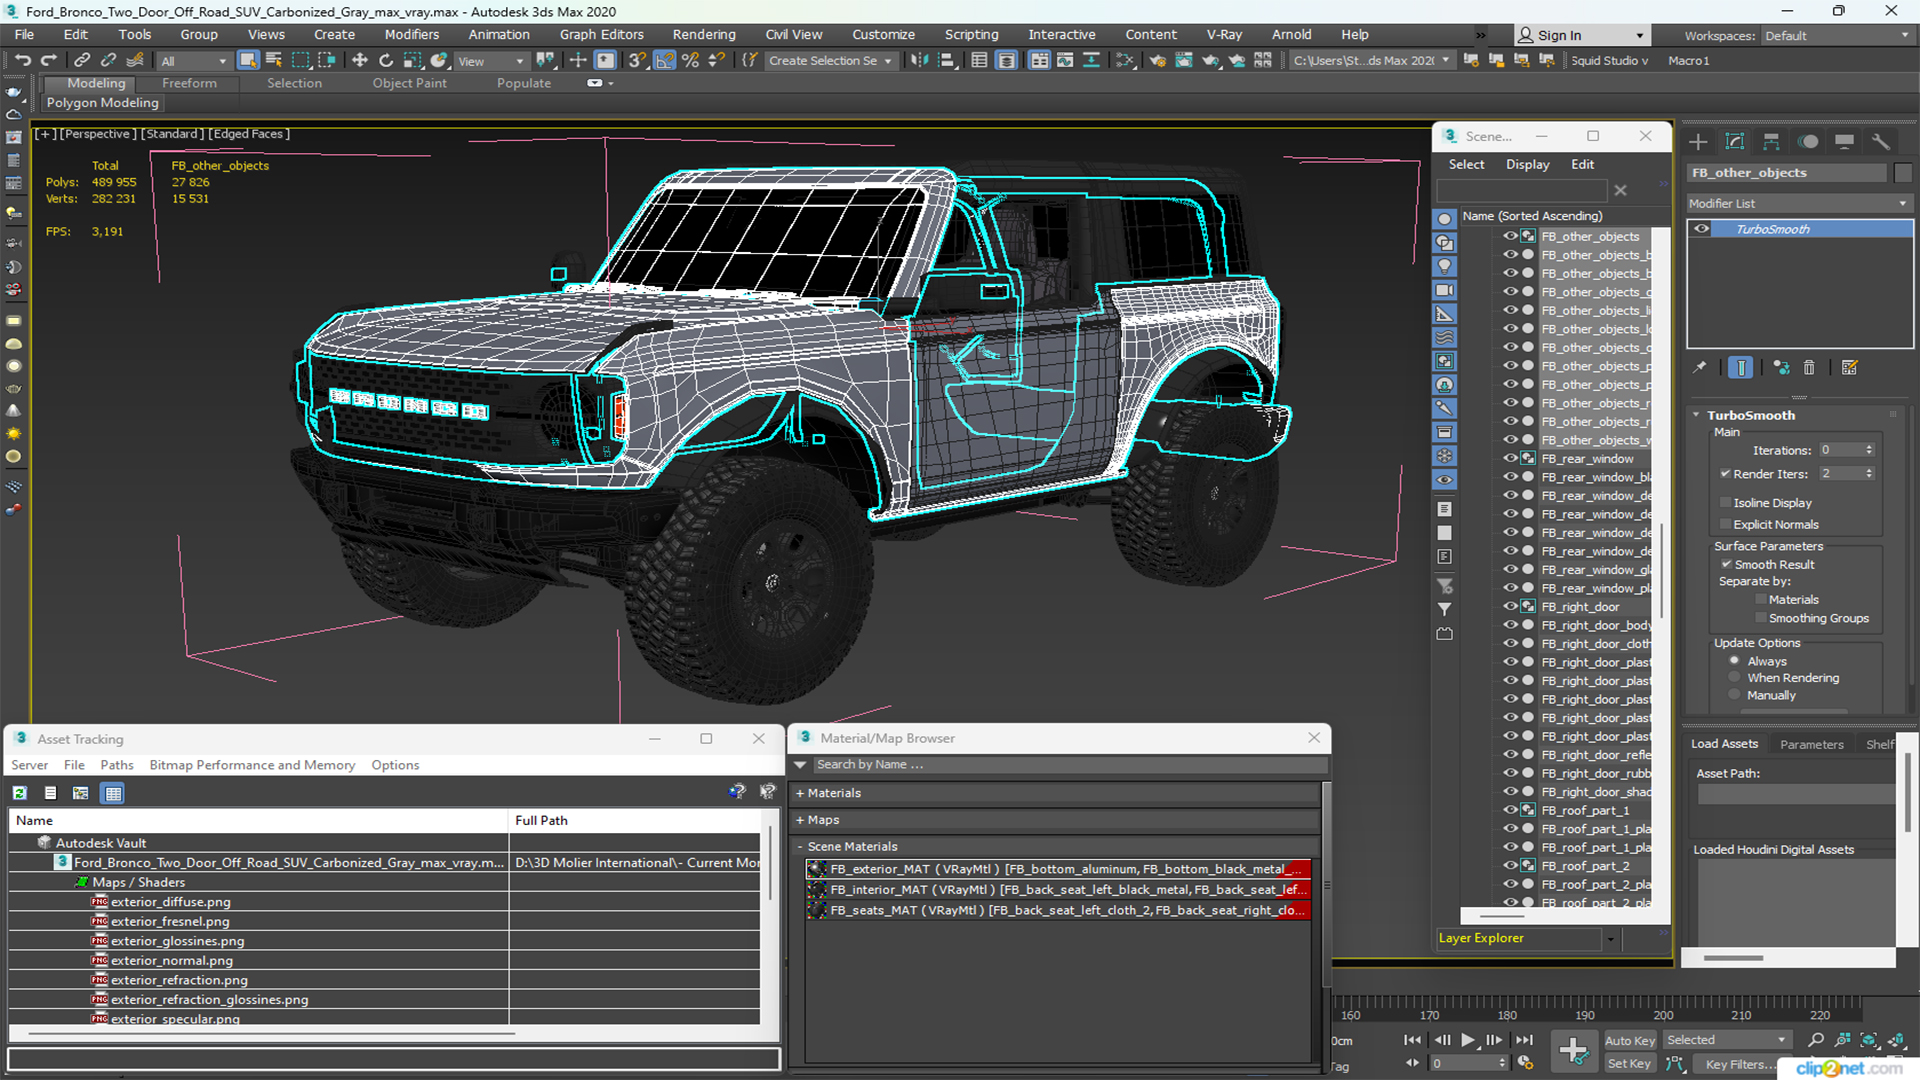Refresh the Asset Tracking list

click(x=19, y=793)
